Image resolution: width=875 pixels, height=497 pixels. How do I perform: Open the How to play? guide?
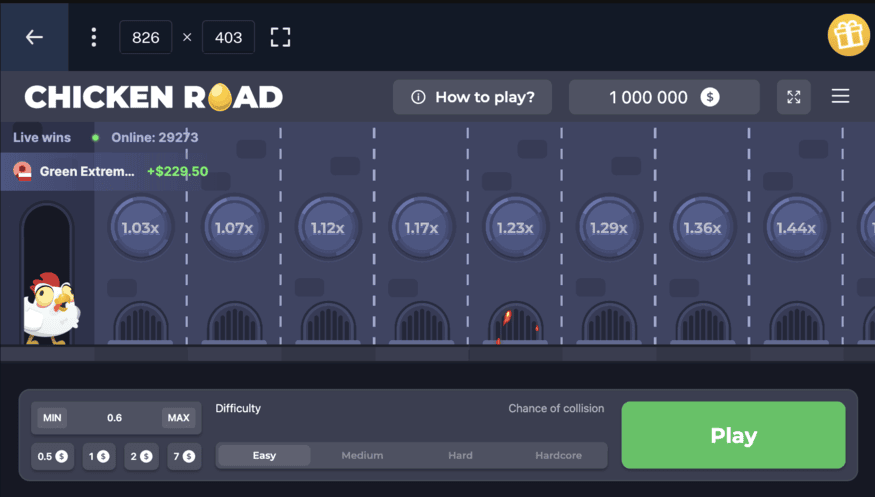pos(472,97)
